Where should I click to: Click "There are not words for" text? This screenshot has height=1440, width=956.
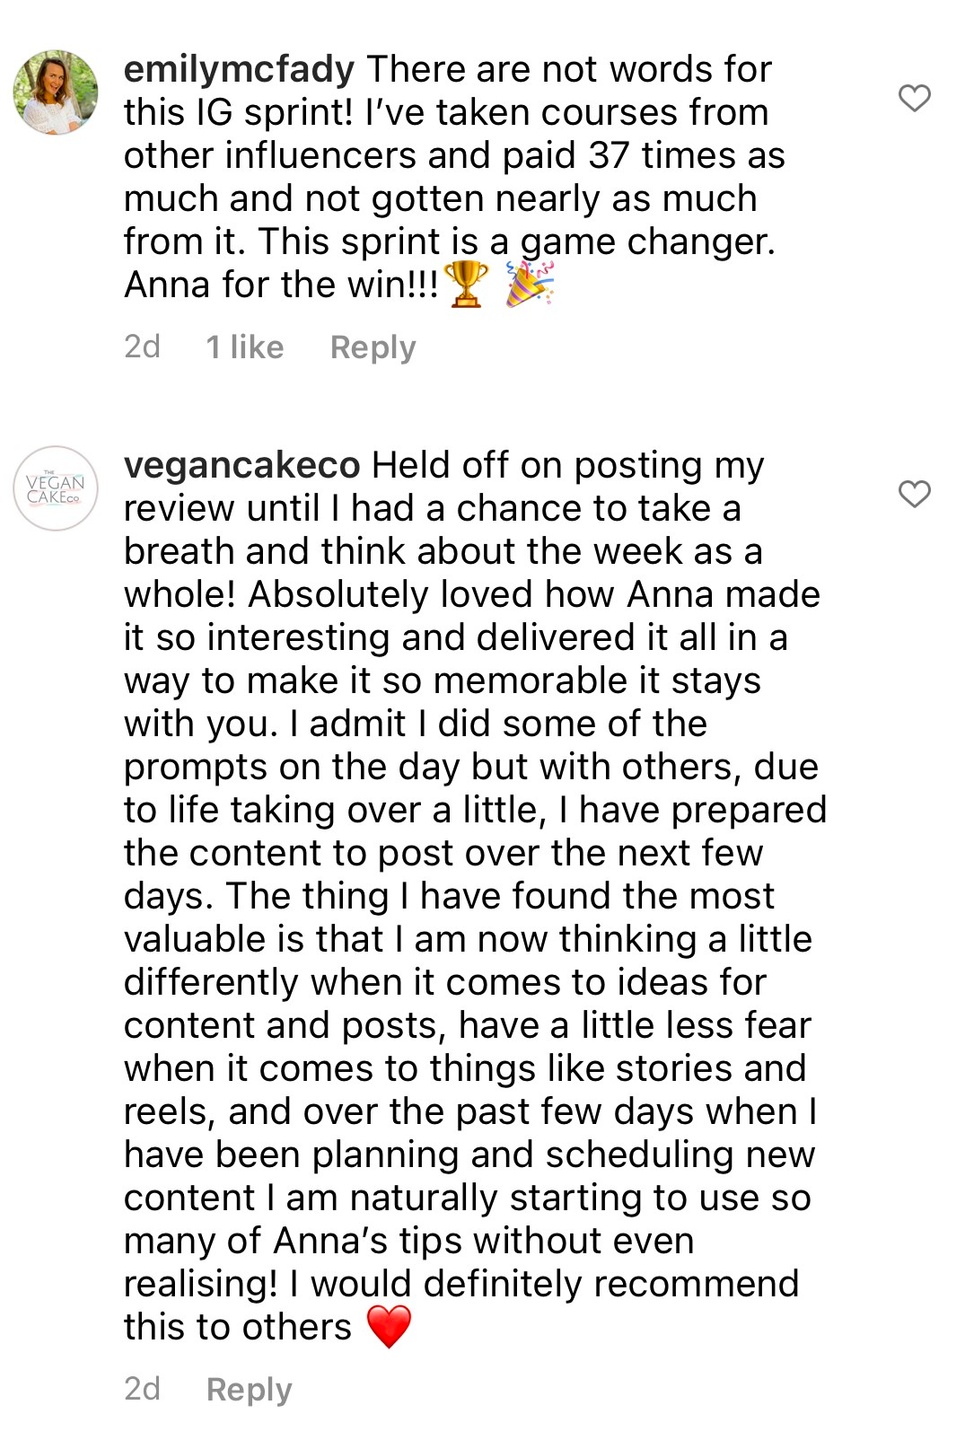click(x=569, y=70)
